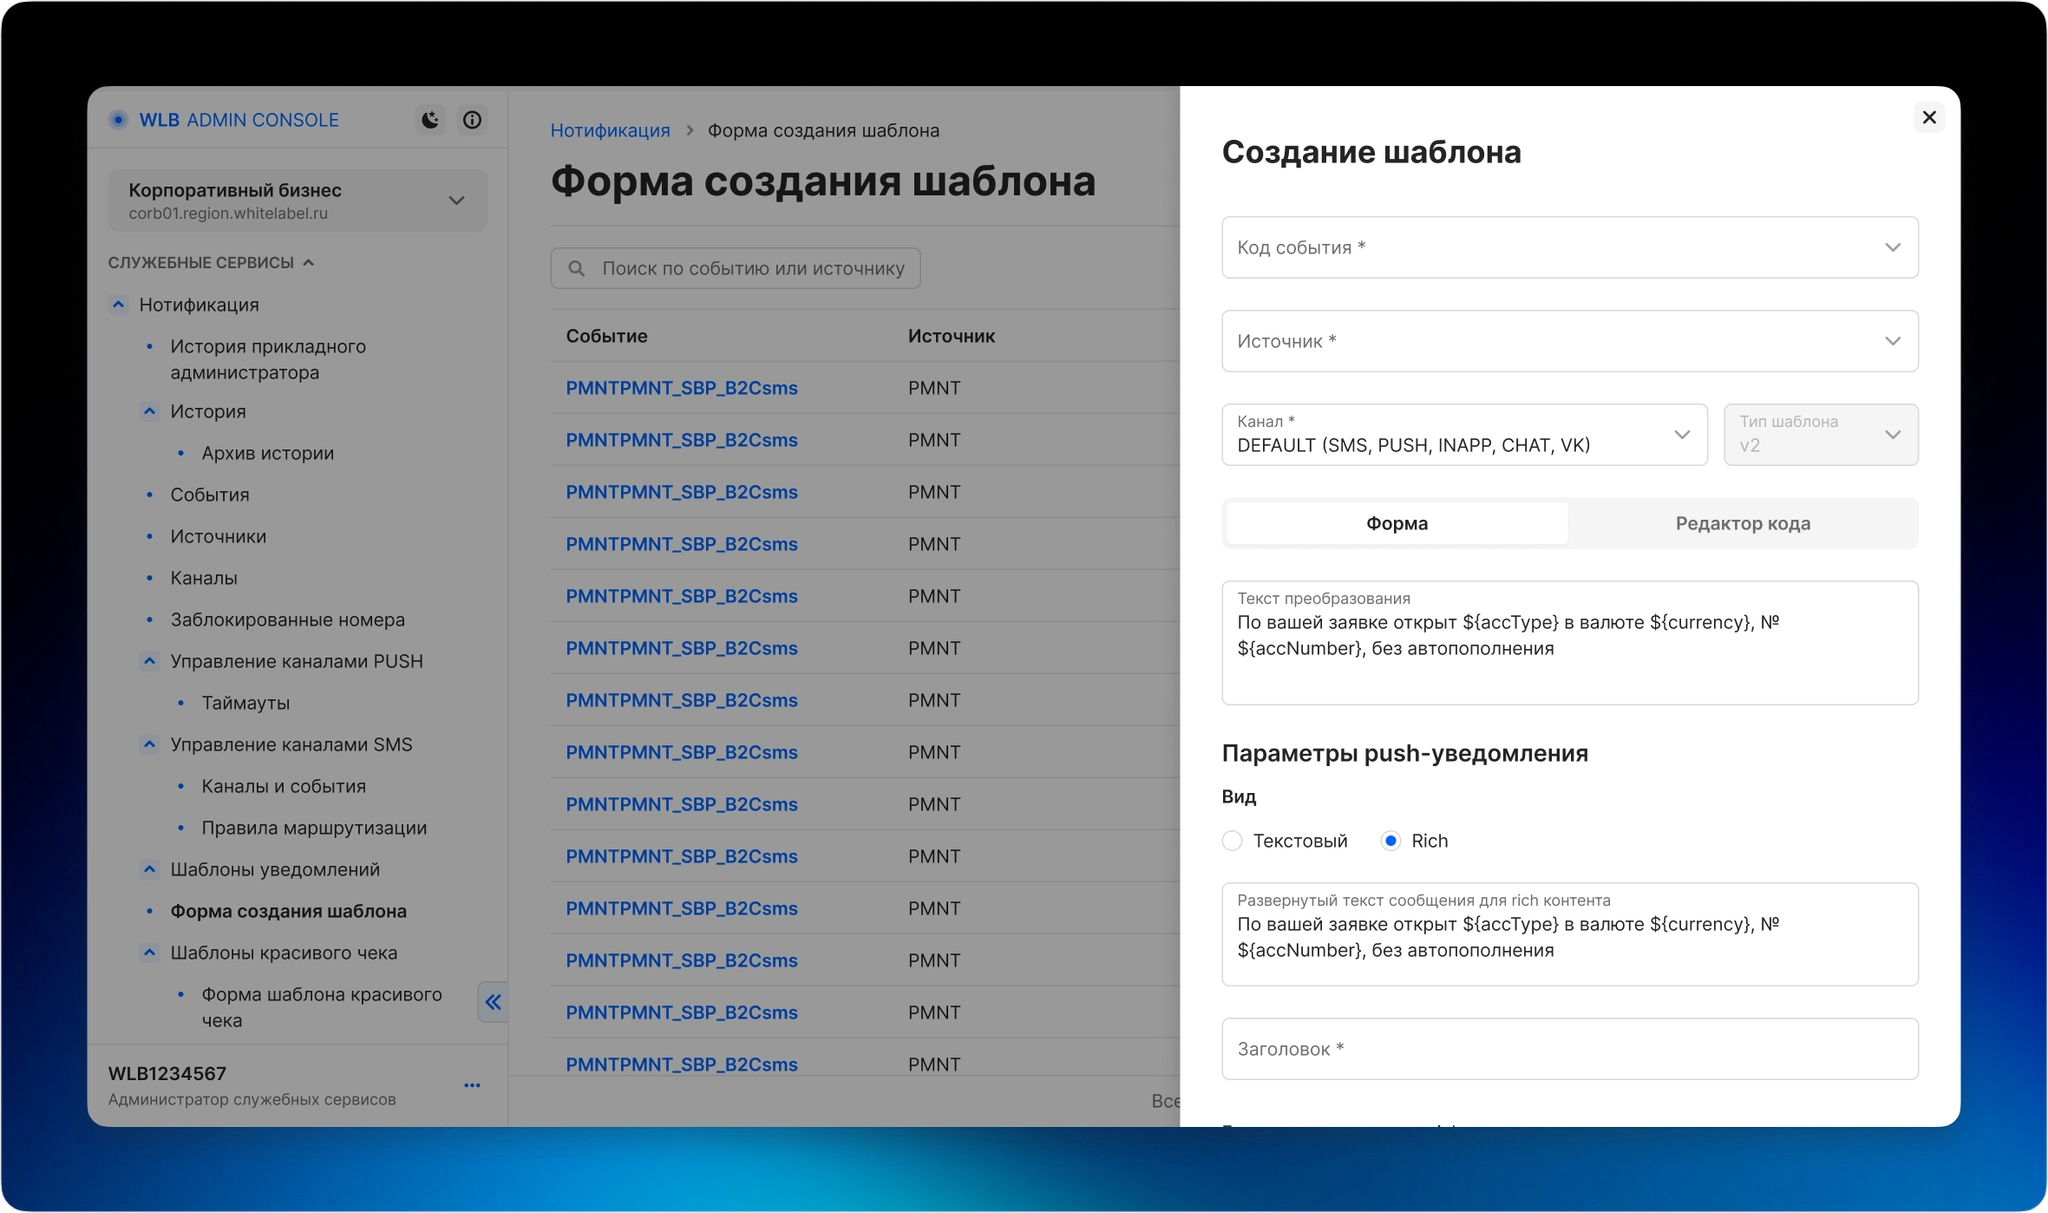The width and height of the screenshot is (2048, 1213).
Task: Open first PMNTPMNT_SBP_B2Csms event link
Action: pyautogui.click(x=681, y=388)
